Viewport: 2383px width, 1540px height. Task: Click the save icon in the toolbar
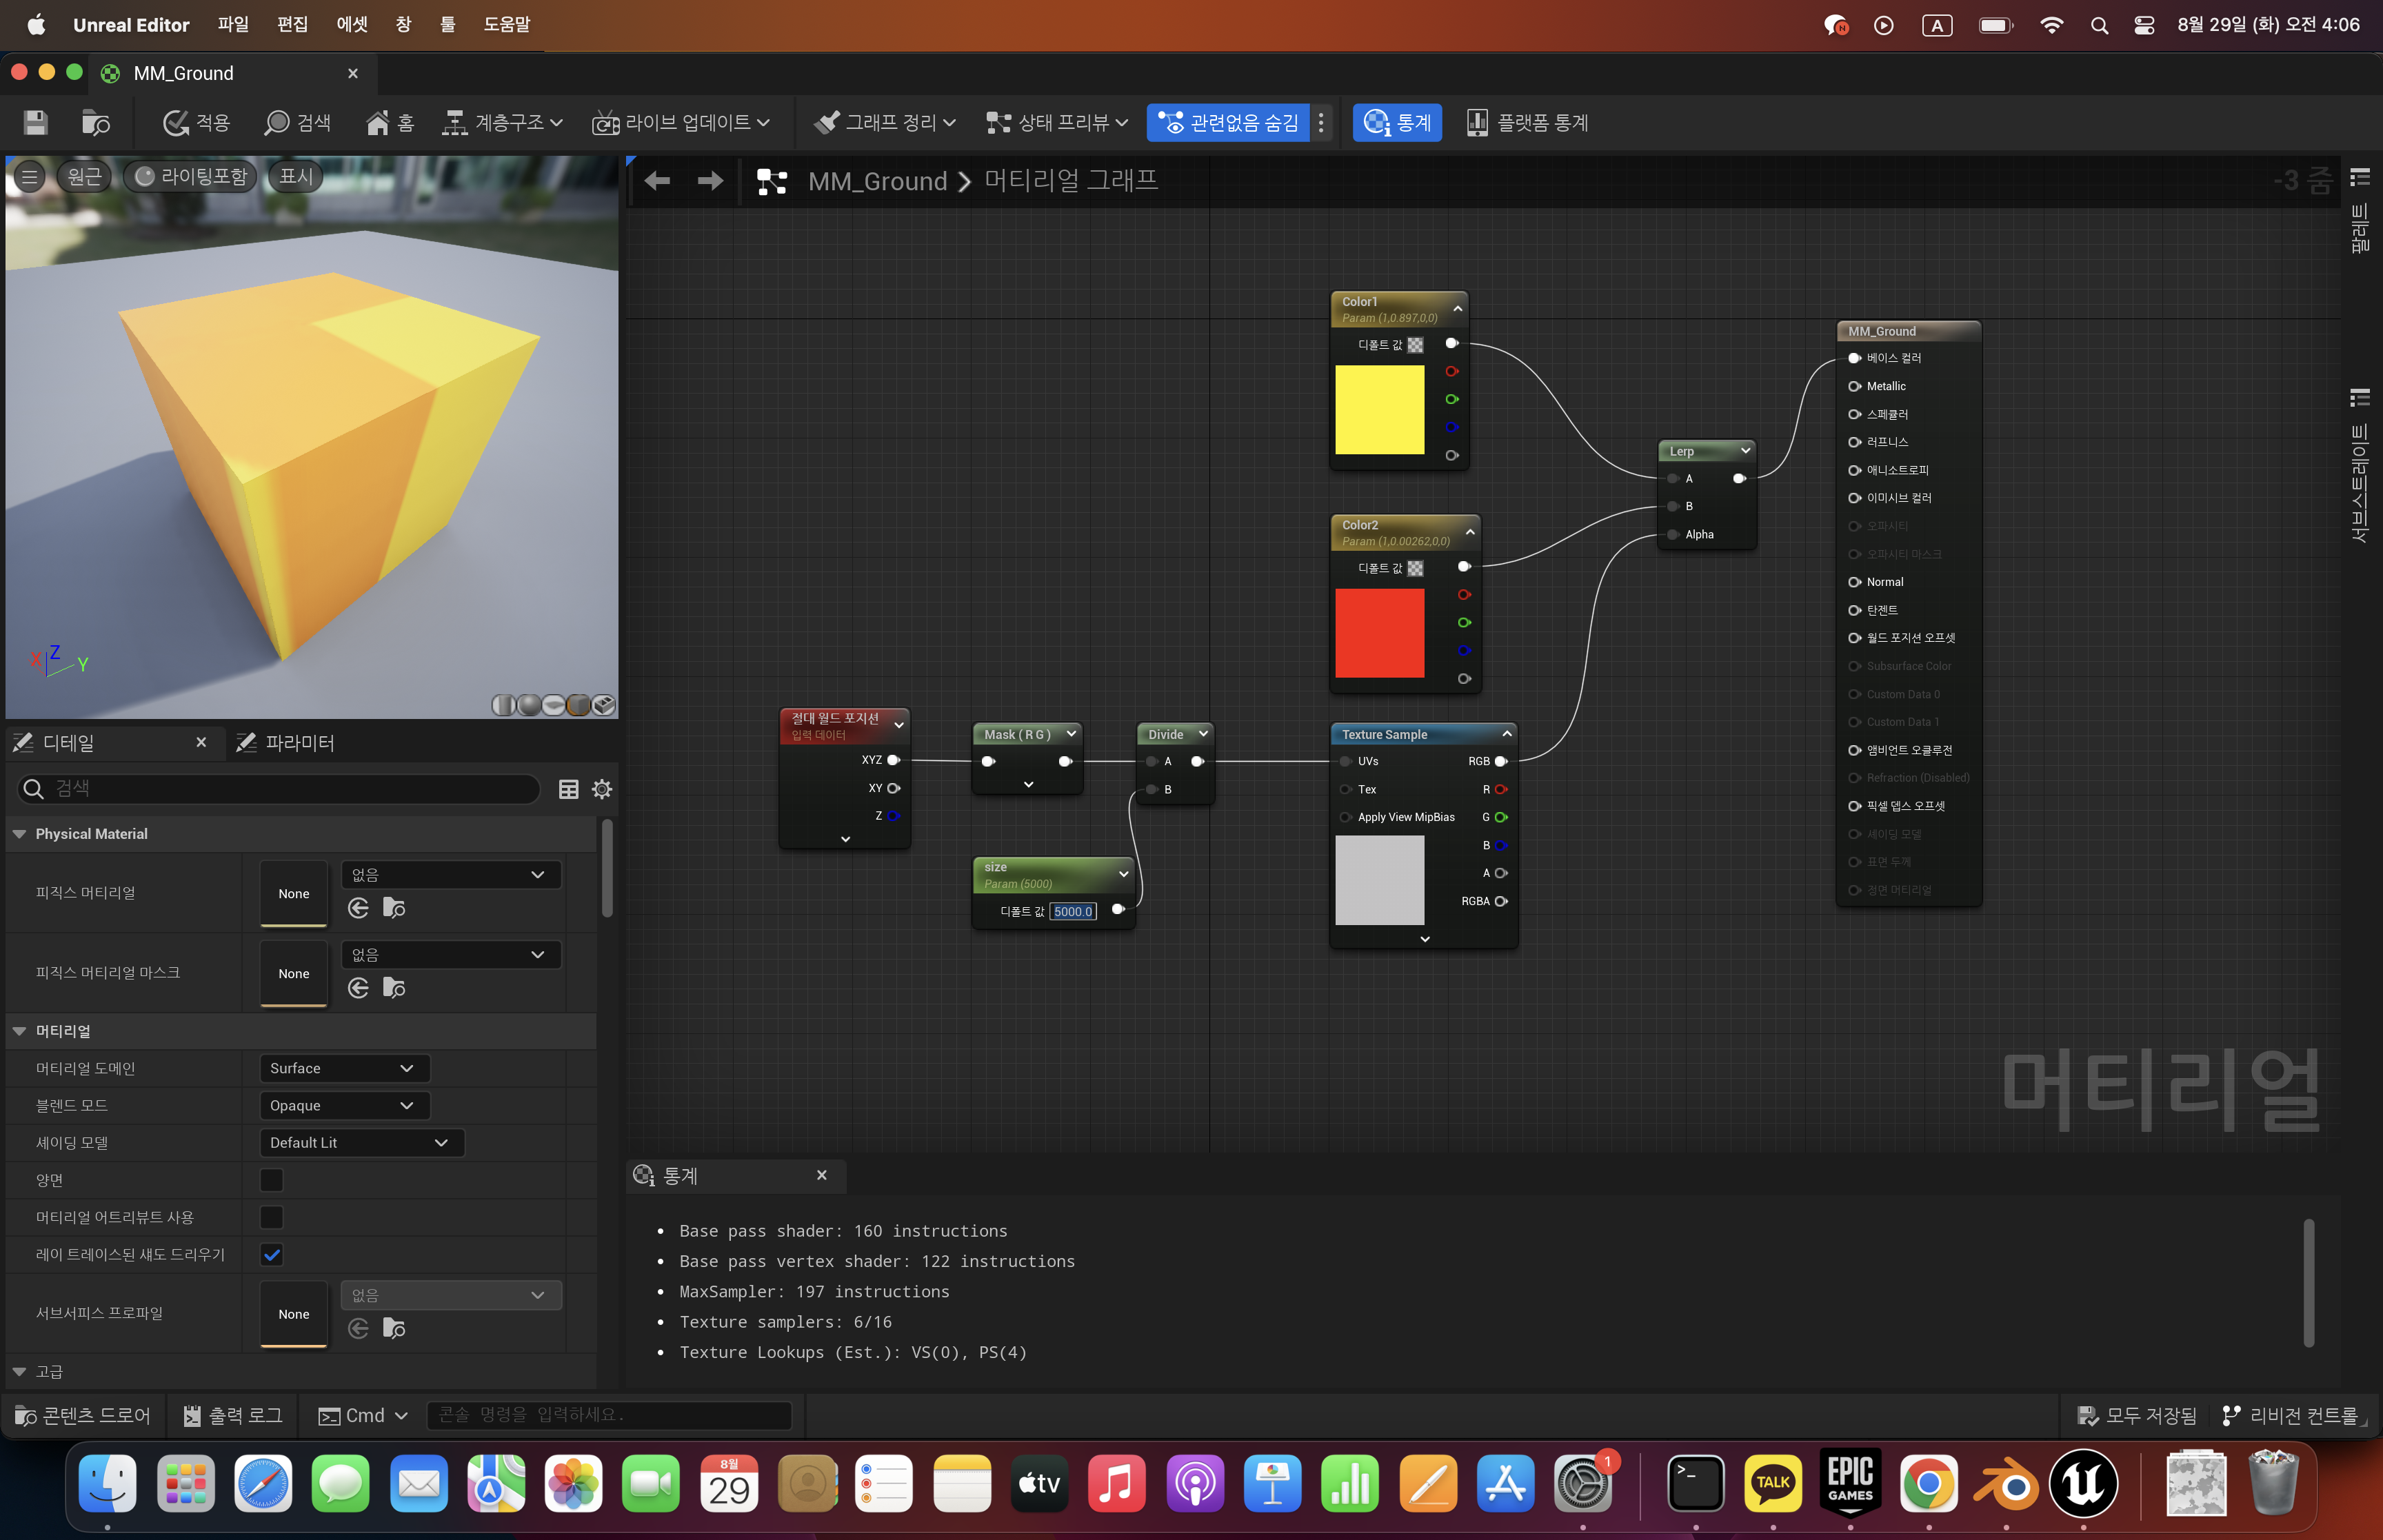pos(36,122)
